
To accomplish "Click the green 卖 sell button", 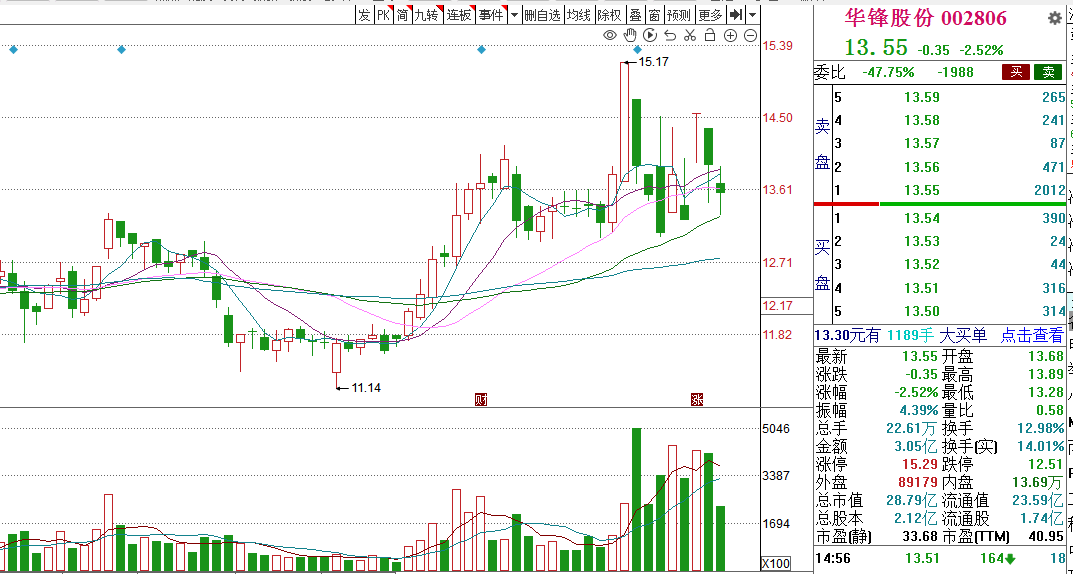I will [1047, 72].
